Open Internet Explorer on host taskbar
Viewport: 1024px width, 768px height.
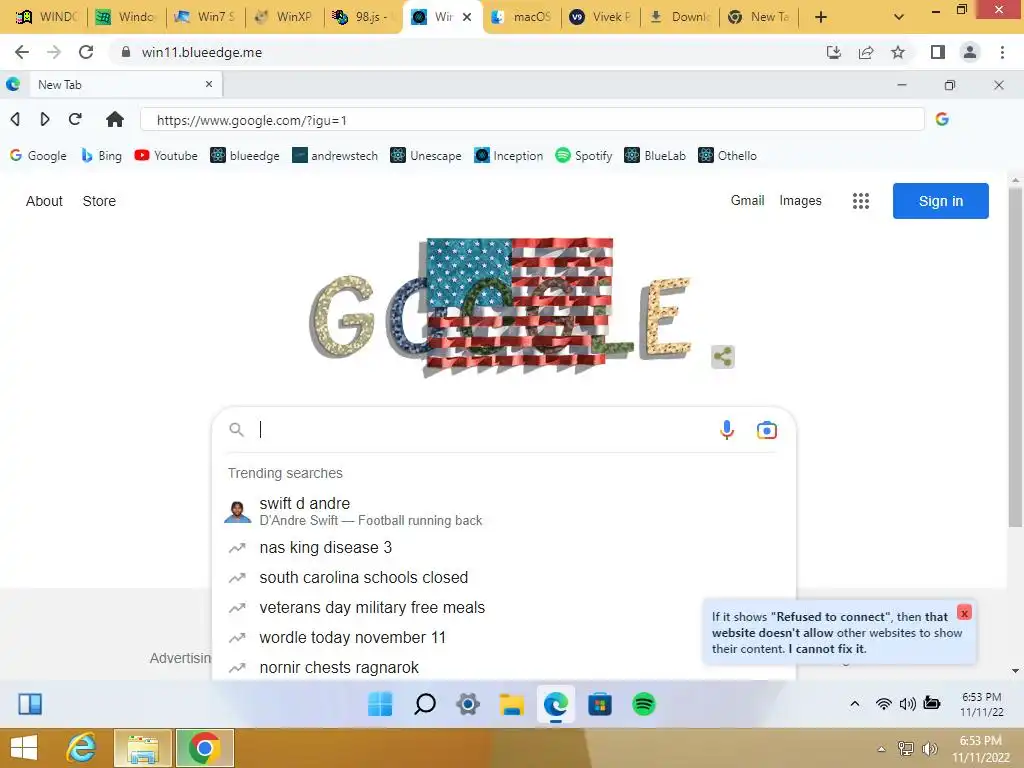tap(82, 748)
